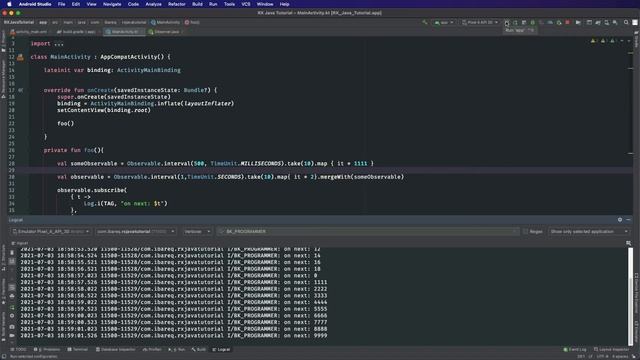Open the Logcat process com.ibareq.rxjavatutorial dropdown

[136, 231]
